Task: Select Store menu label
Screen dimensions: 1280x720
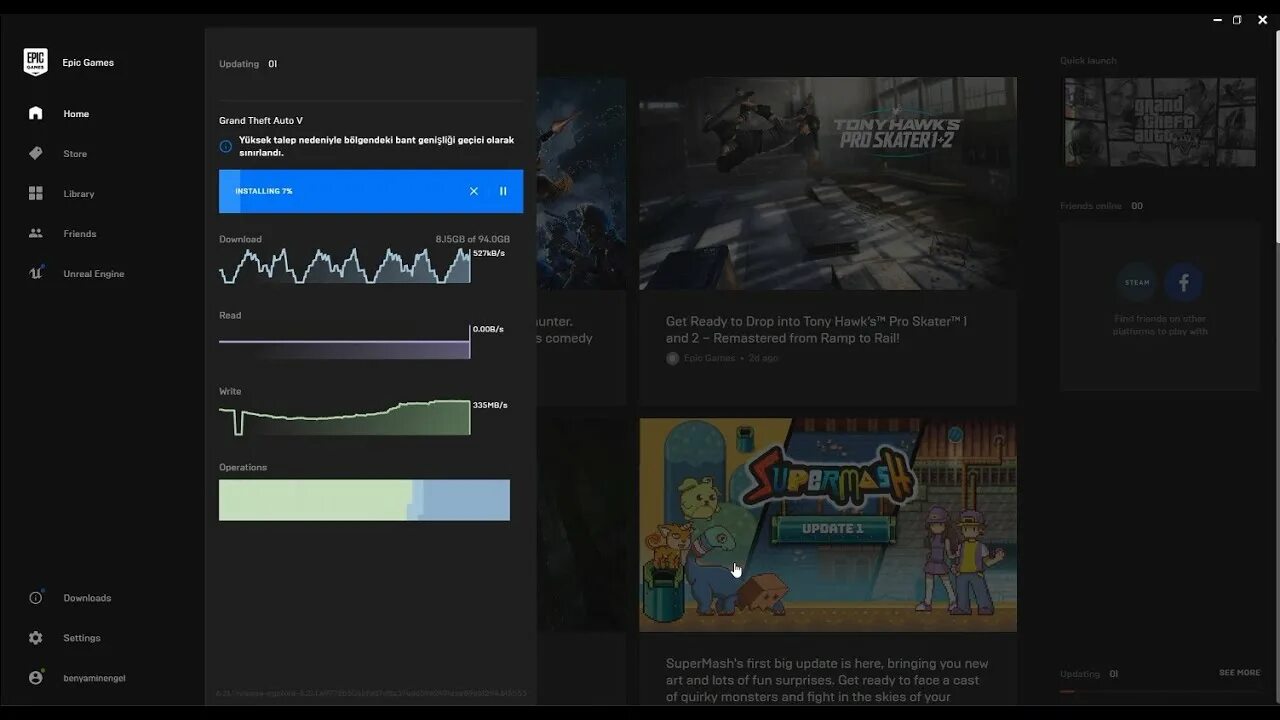Action: 75,154
